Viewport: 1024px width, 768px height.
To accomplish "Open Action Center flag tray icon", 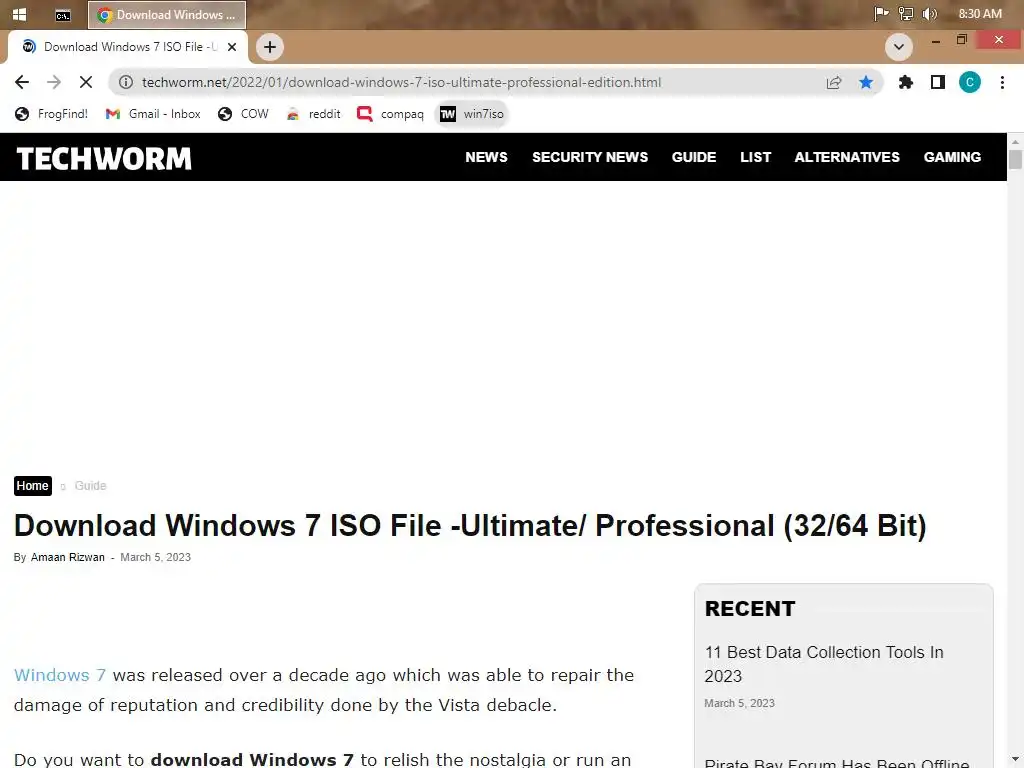I will coord(881,14).
